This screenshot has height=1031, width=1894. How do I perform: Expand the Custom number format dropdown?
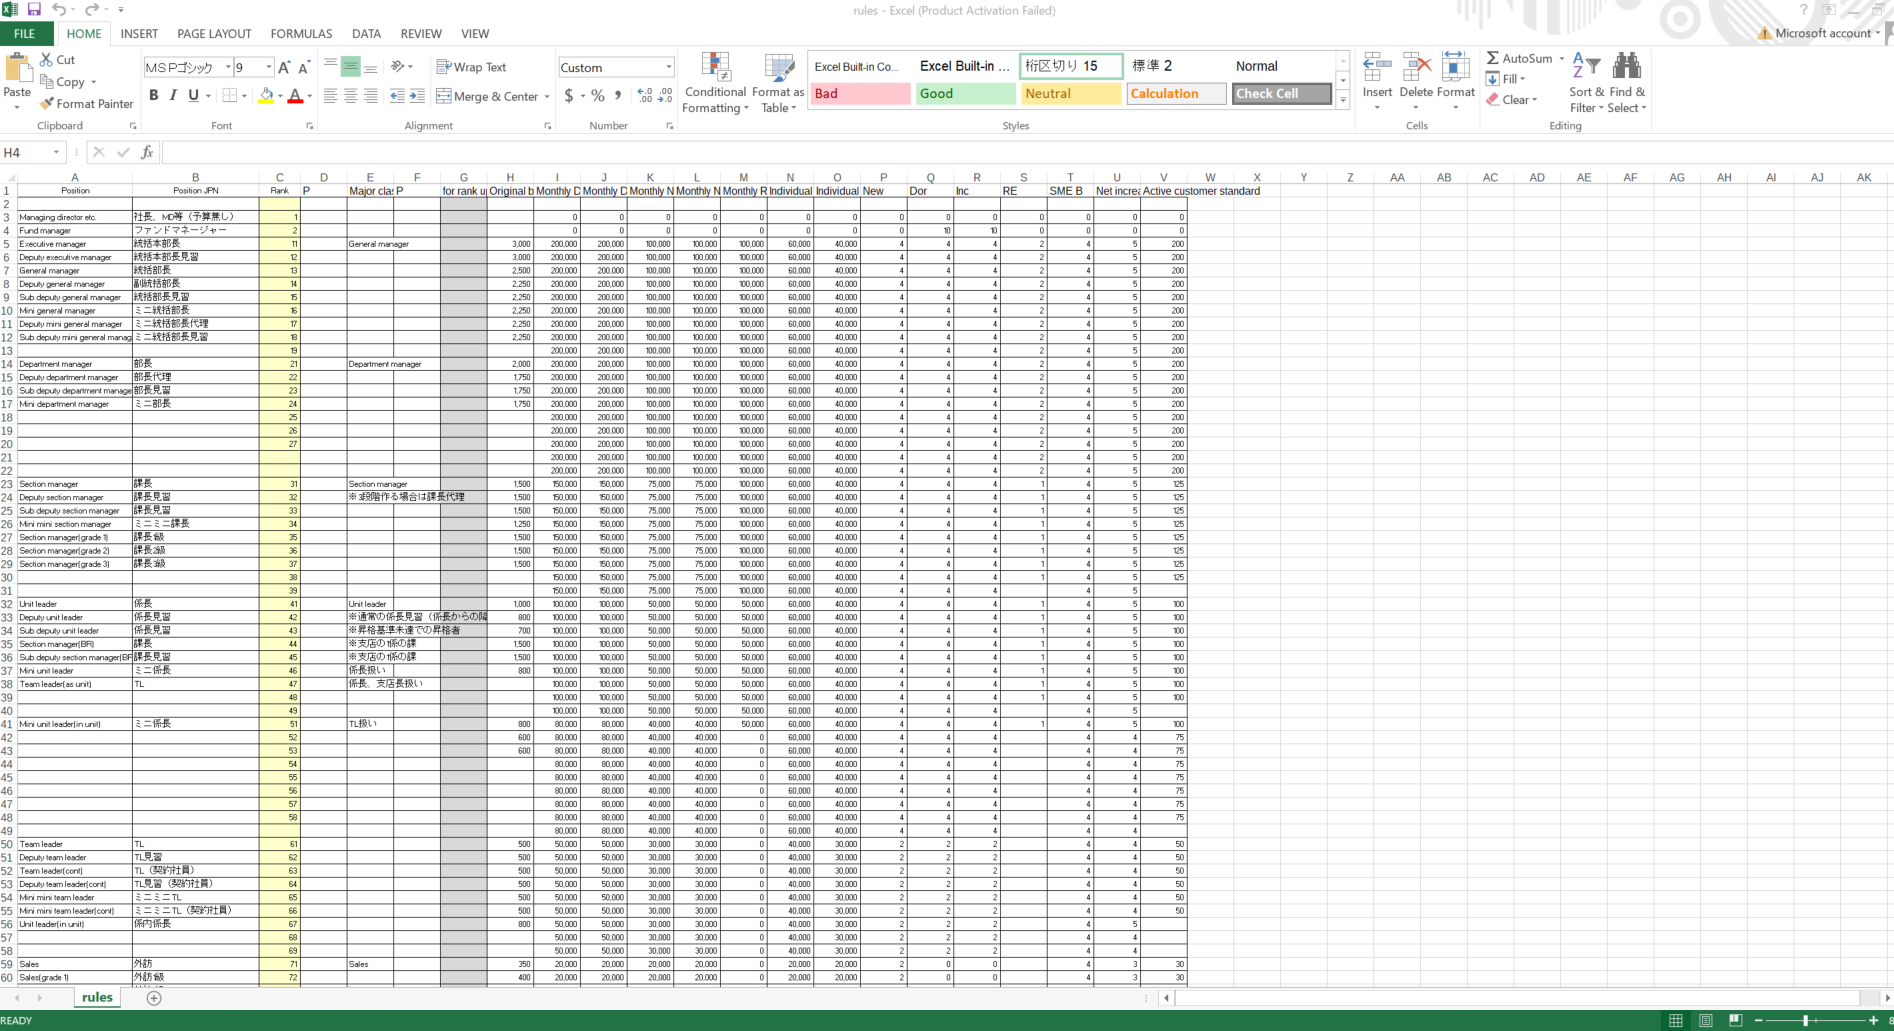point(669,67)
